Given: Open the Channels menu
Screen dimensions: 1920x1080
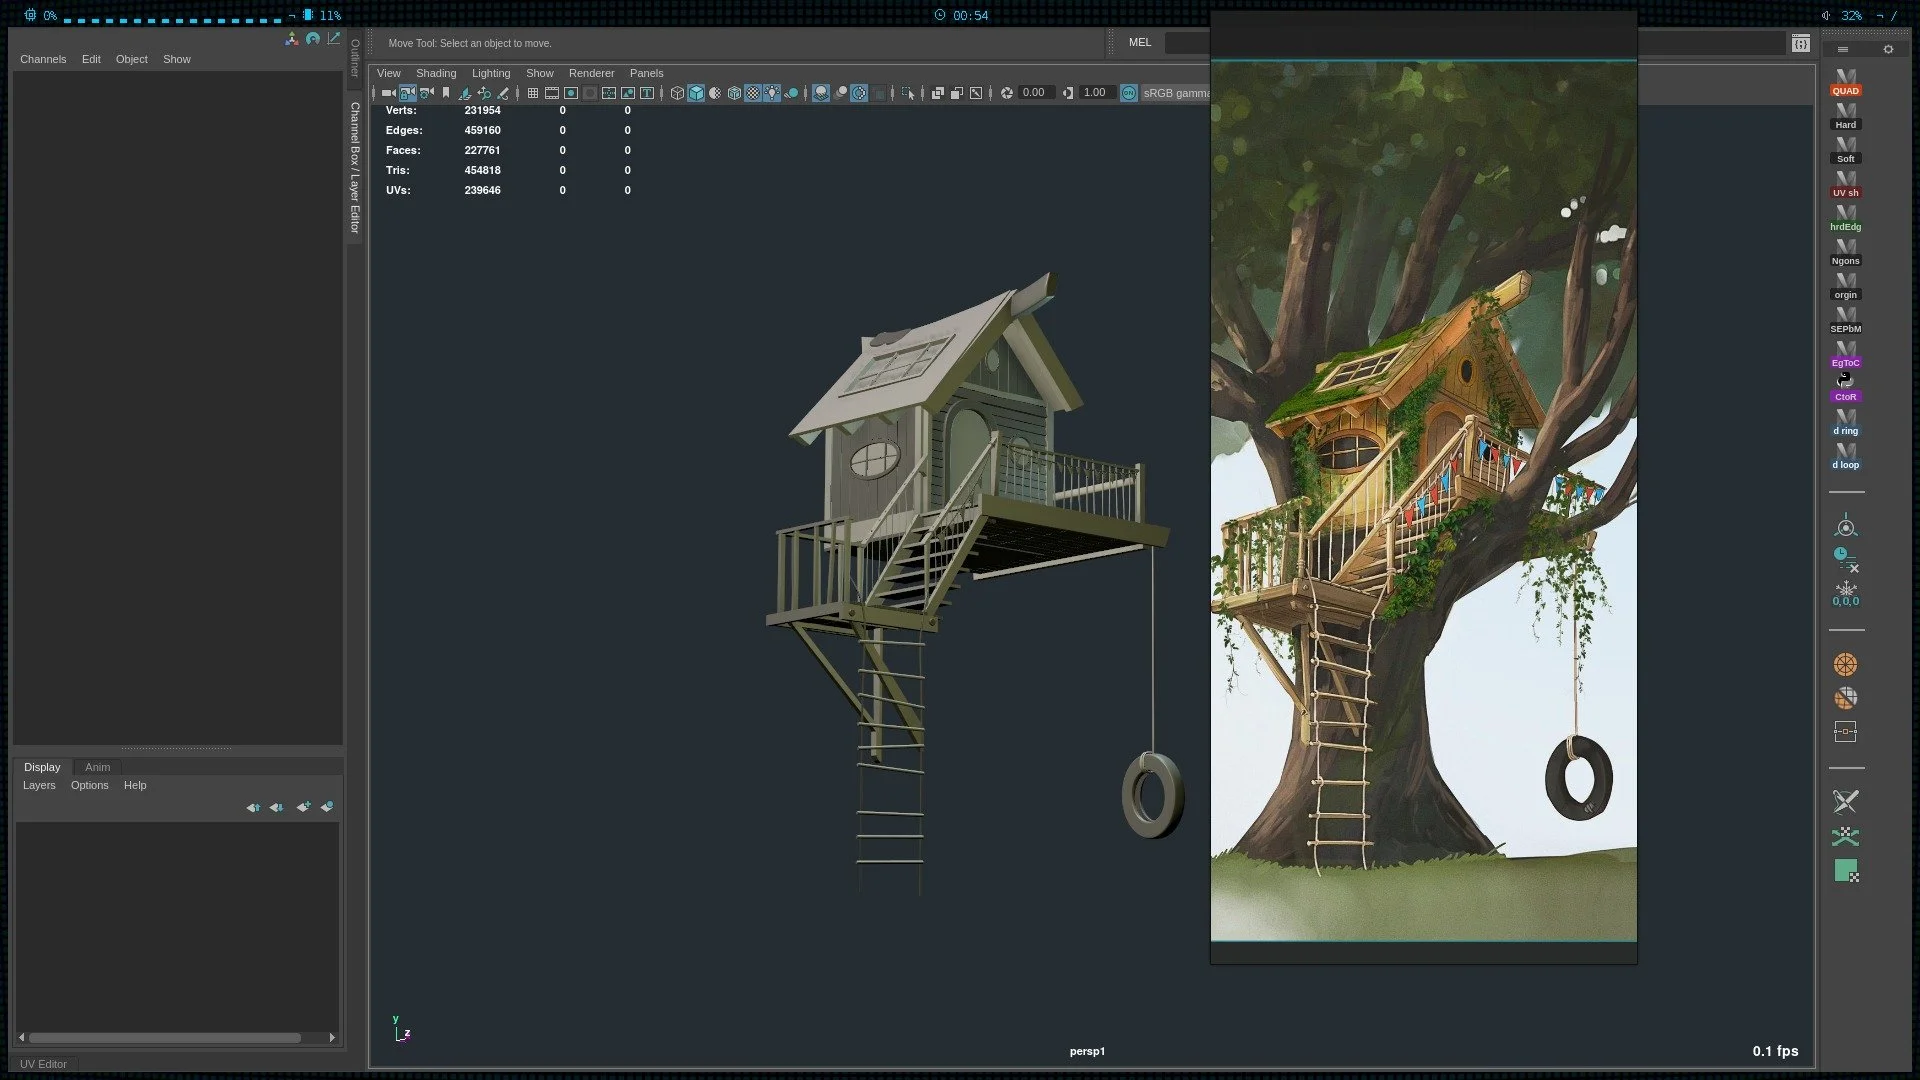Looking at the screenshot, I should pyautogui.click(x=43, y=59).
